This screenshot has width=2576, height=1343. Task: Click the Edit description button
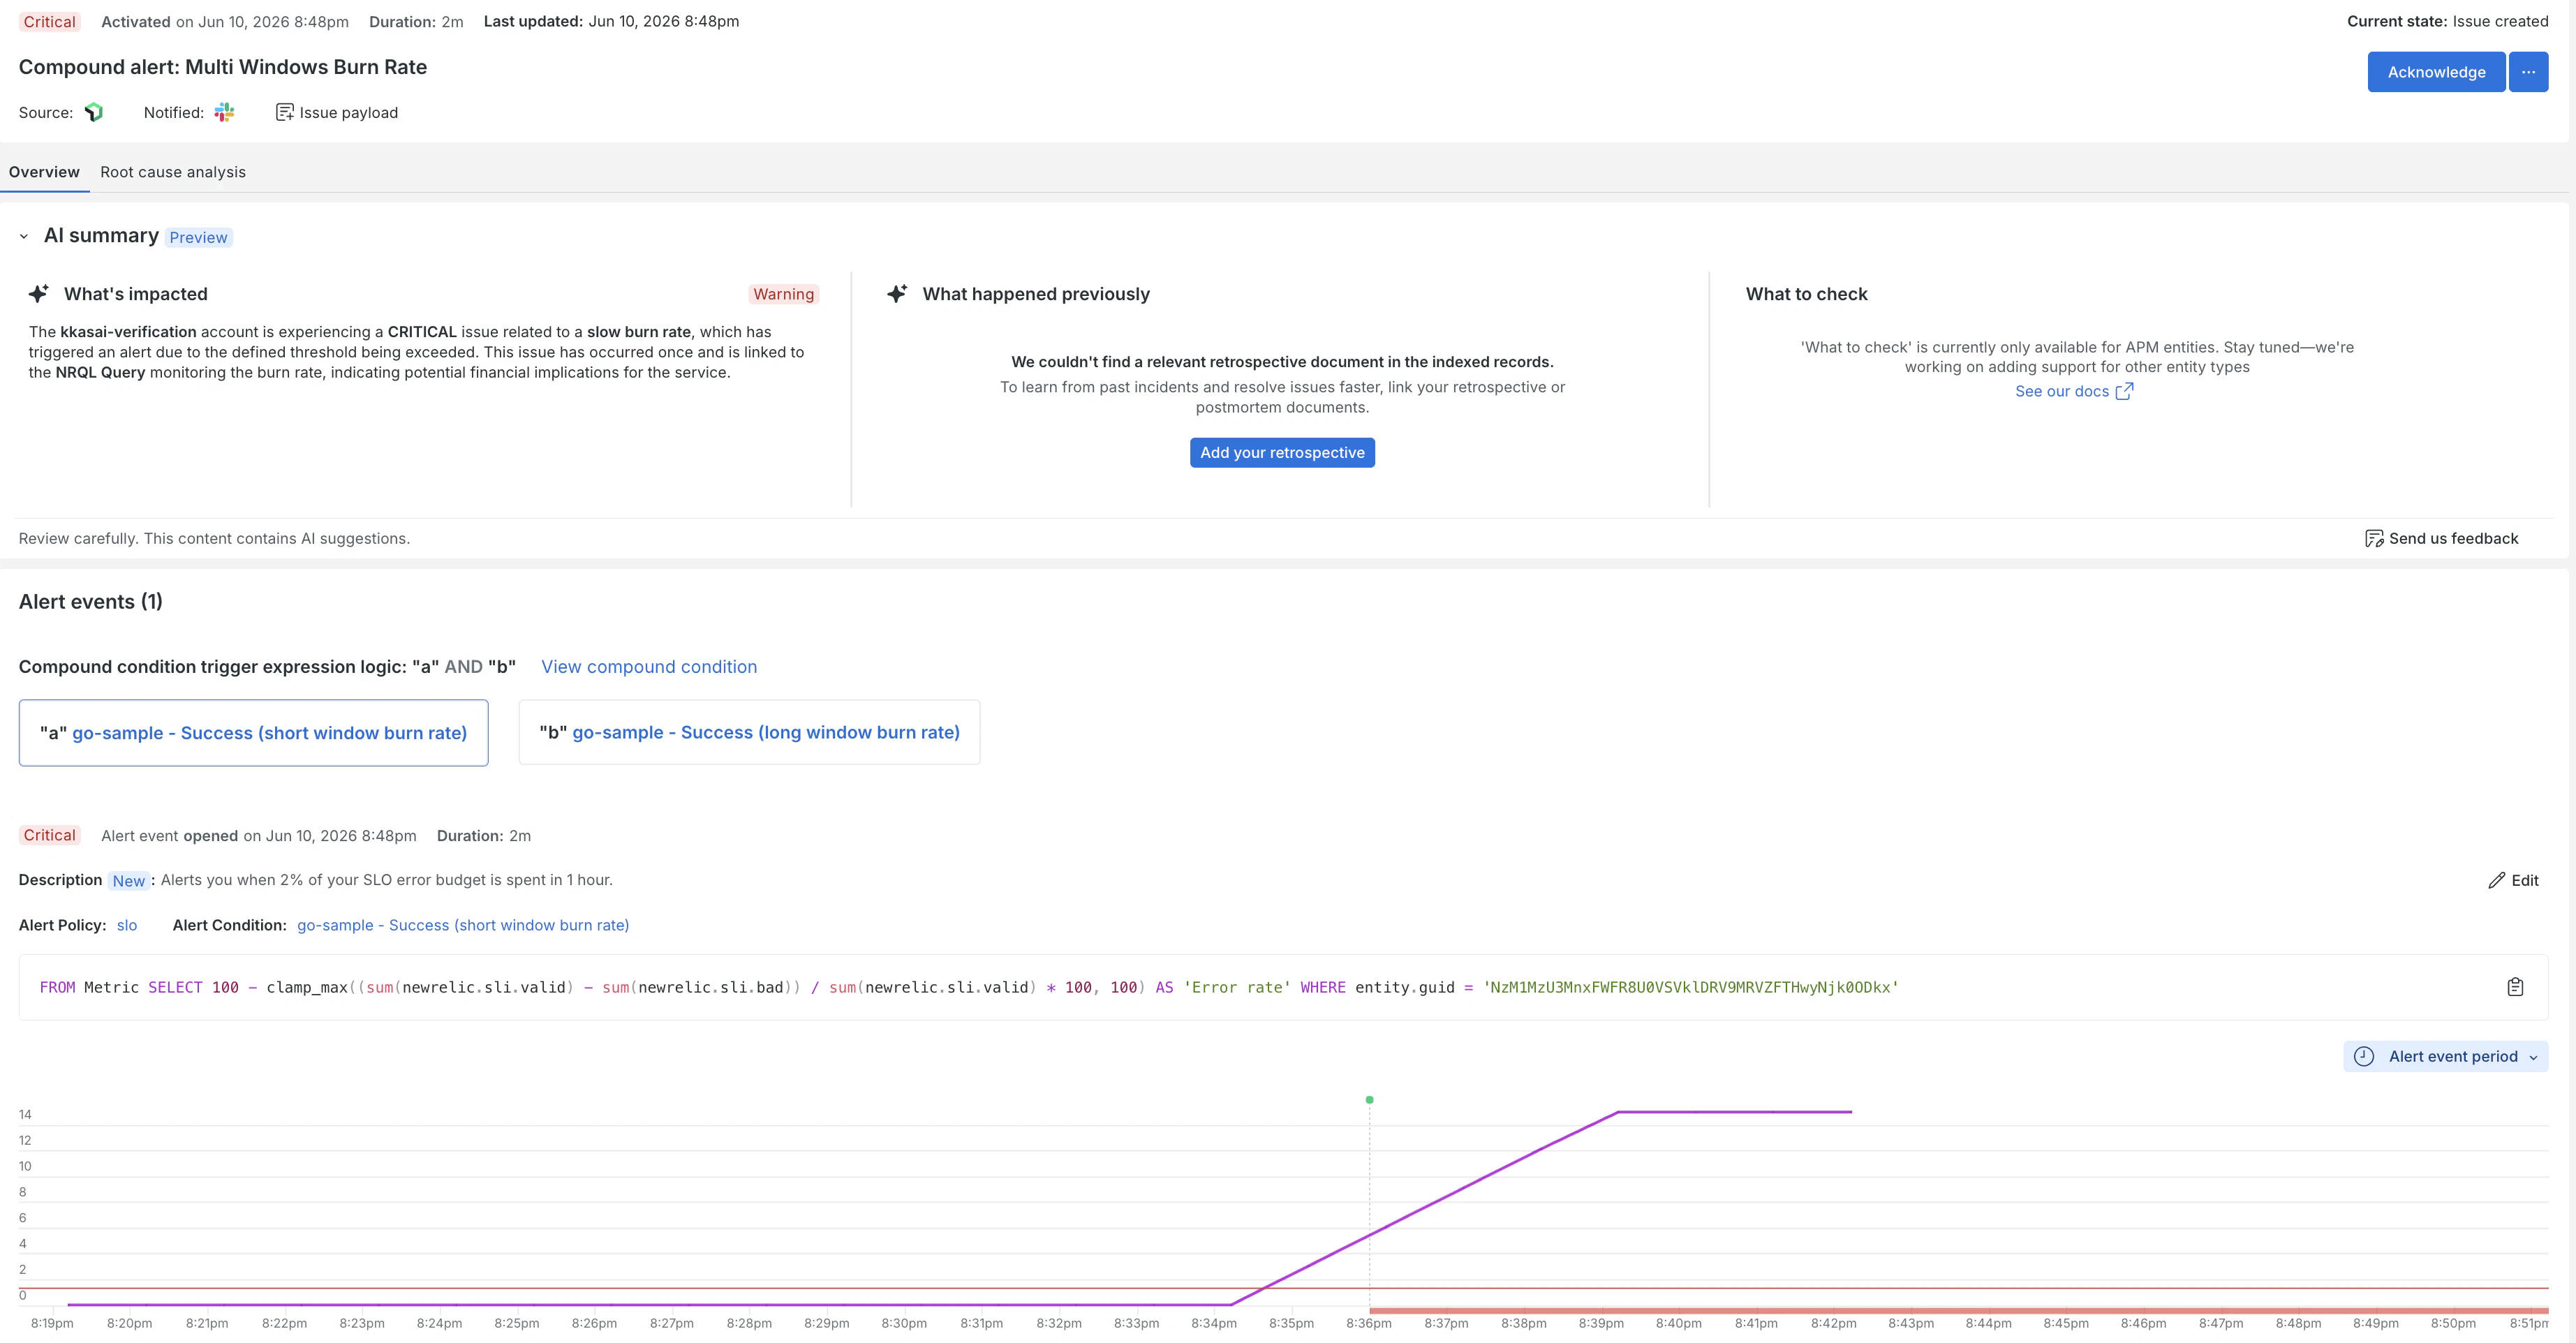click(x=2513, y=880)
